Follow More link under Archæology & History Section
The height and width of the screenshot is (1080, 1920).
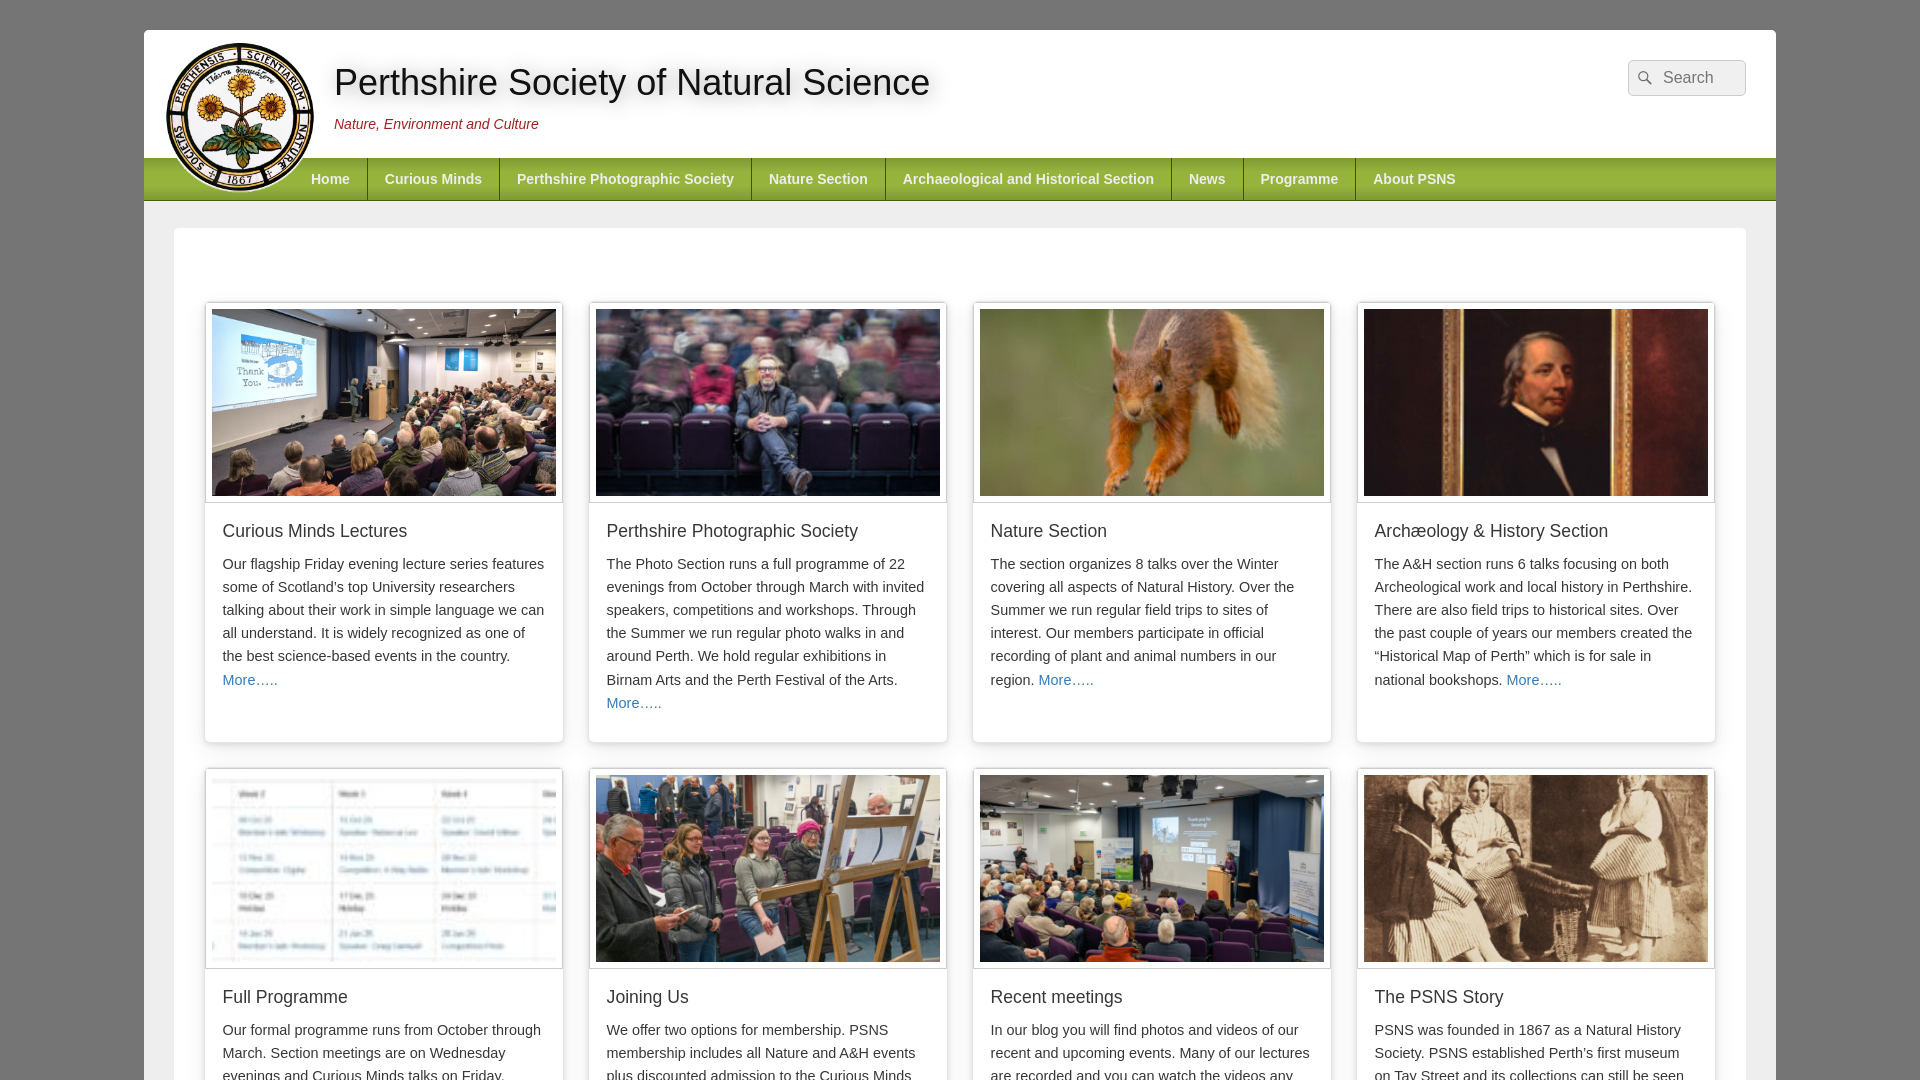click(1534, 680)
